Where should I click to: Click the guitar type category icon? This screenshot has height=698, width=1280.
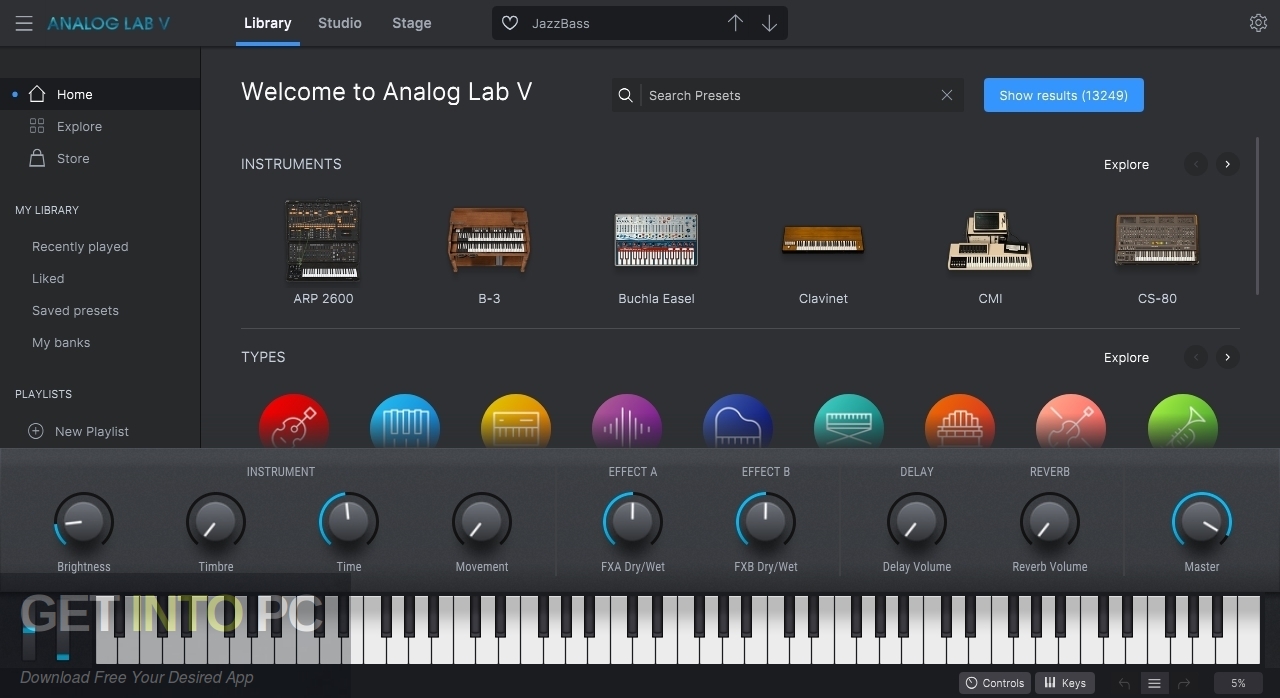pos(293,422)
